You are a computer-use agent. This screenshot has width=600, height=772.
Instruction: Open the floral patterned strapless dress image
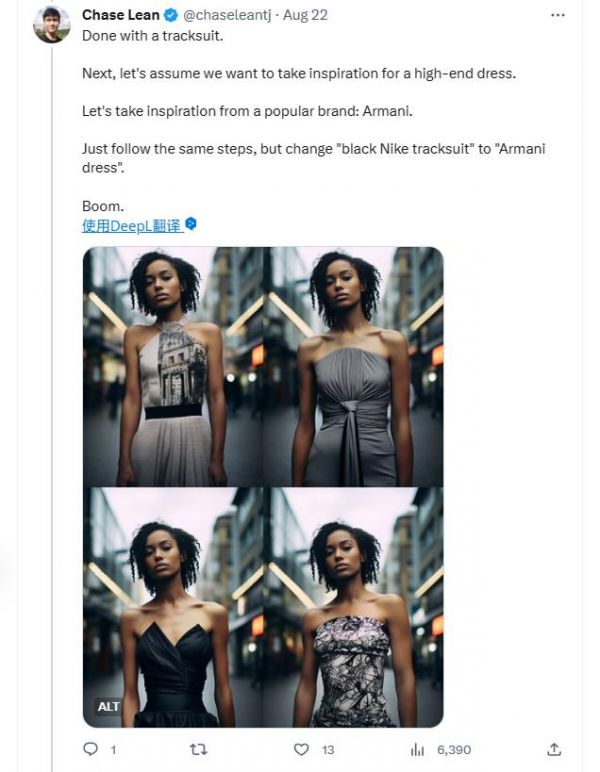(x=353, y=608)
